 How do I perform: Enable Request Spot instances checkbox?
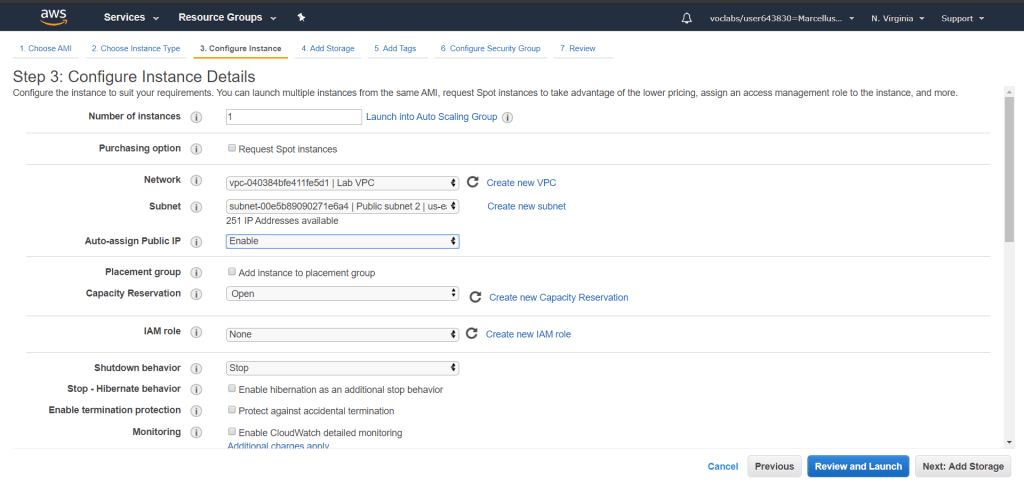pos(232,149)
